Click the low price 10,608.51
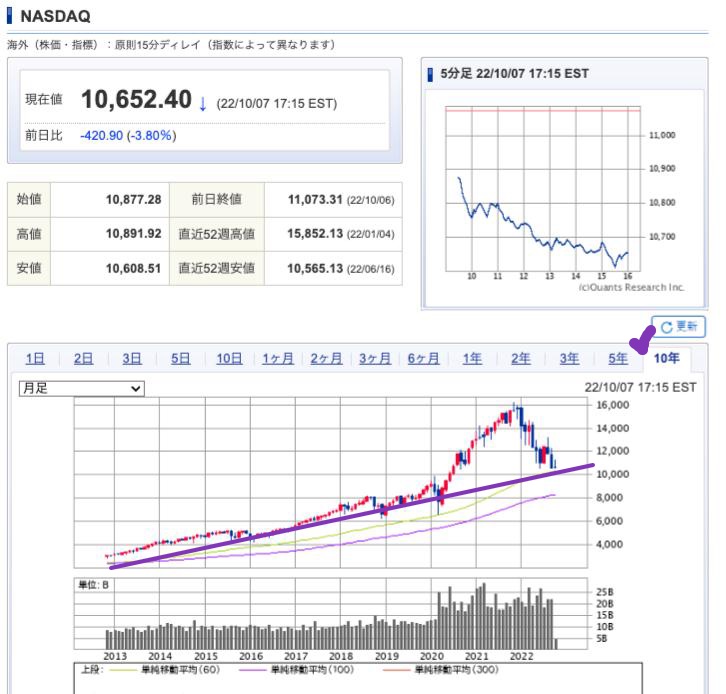 133,269
